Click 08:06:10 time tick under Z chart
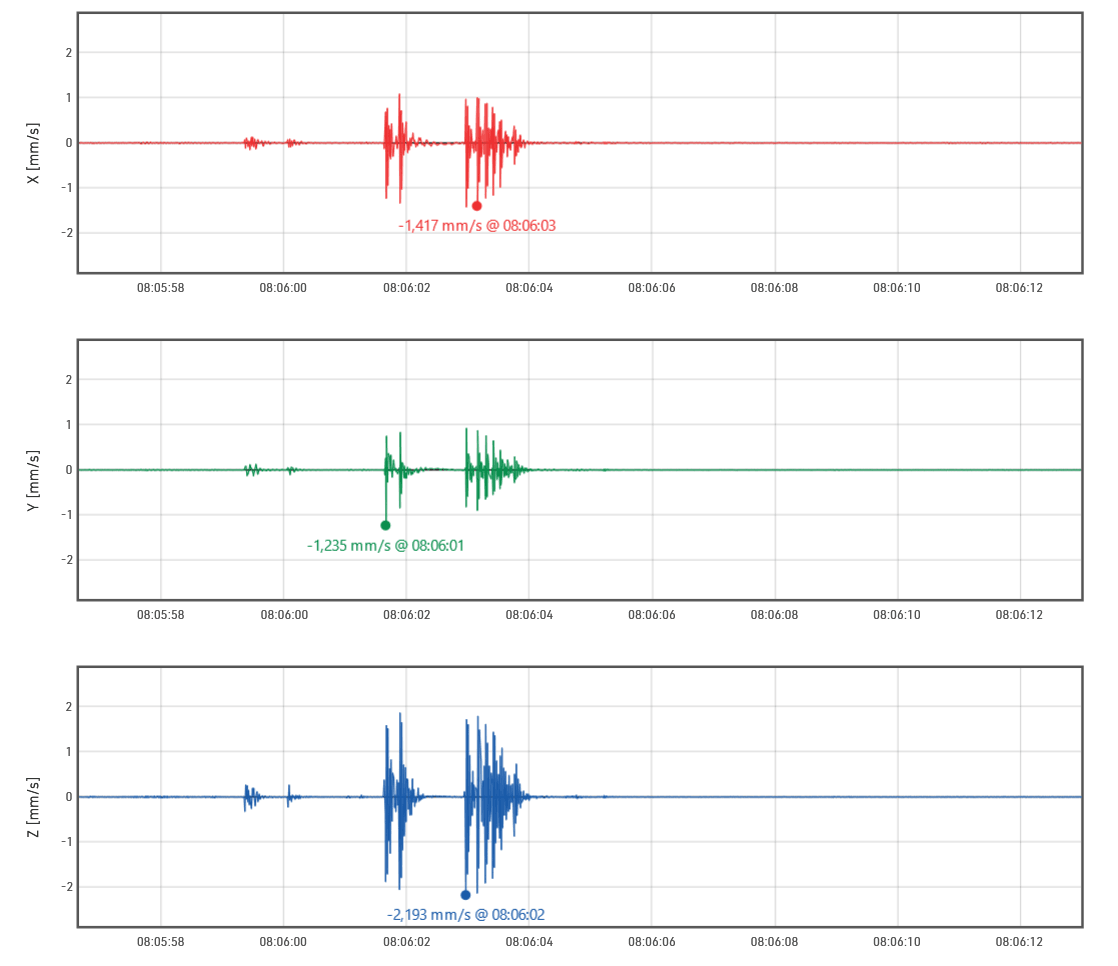This screenshot has height=966, width=1118. pos(897,942)
